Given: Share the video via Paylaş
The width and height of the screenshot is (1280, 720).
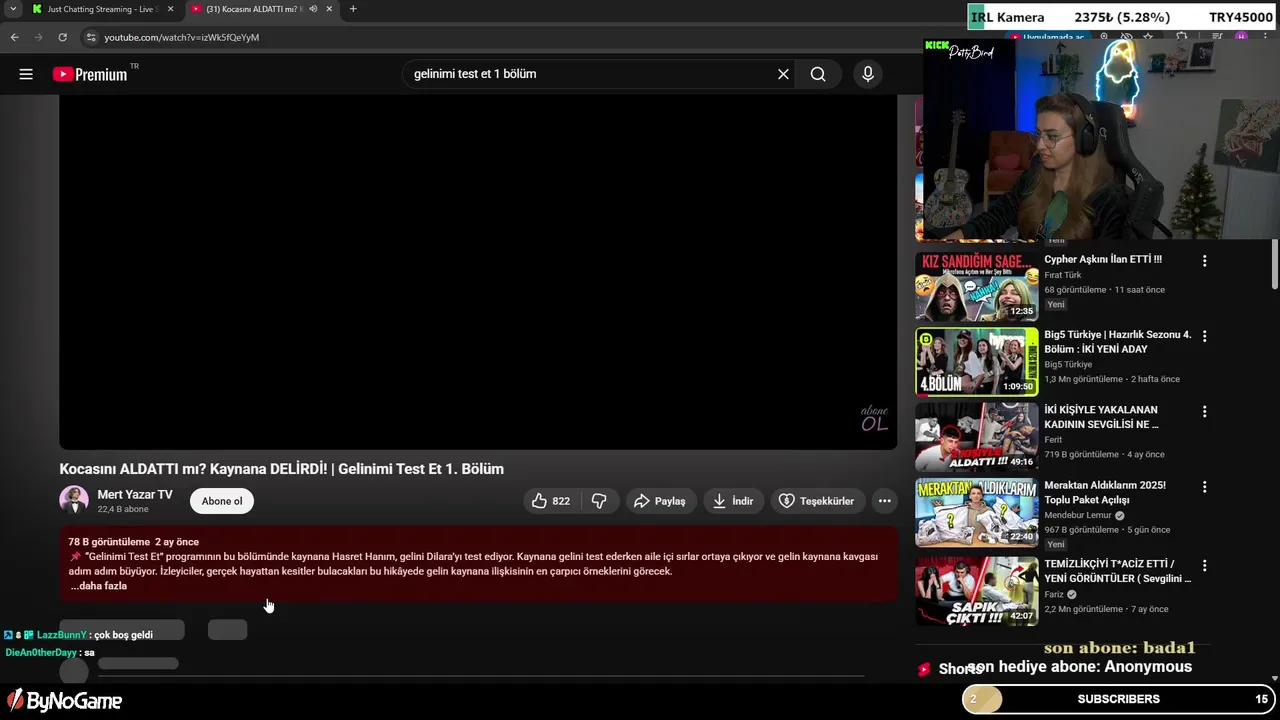Looking at the screenshot, I should pos(660,501).
